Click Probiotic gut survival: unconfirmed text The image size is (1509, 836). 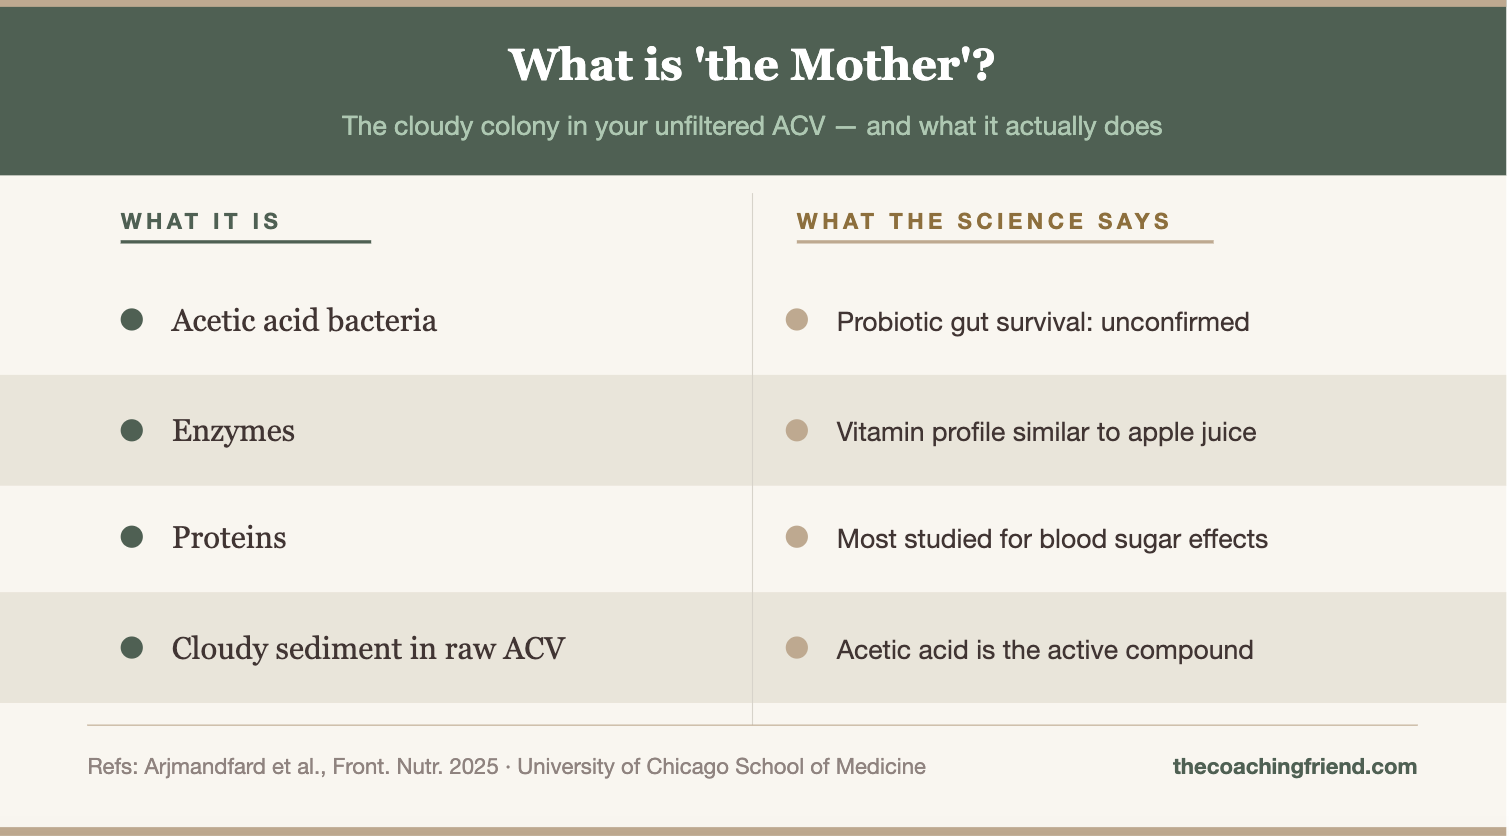[x=1043, y=322]
